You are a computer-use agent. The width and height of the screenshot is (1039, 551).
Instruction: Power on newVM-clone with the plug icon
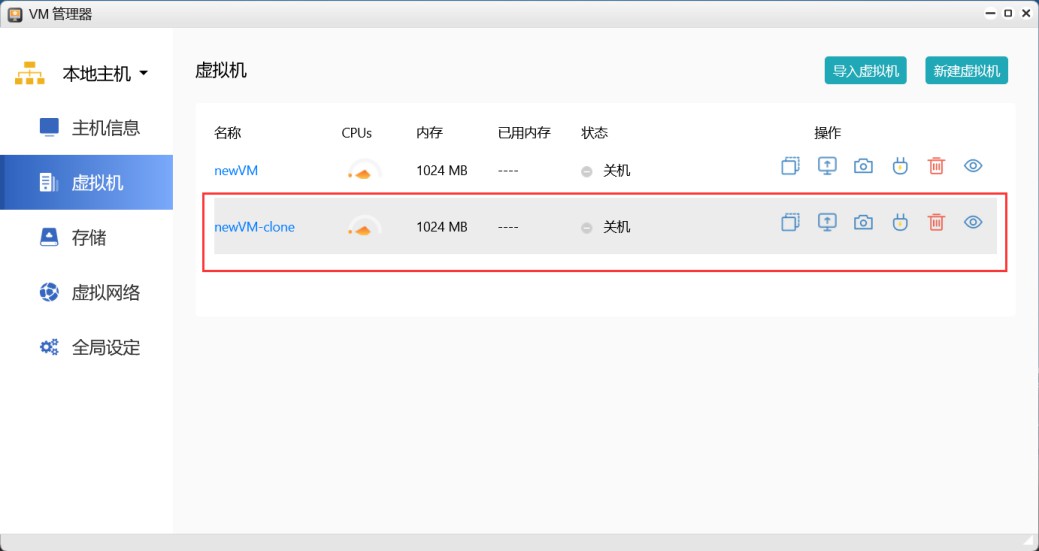pos(899,222)
